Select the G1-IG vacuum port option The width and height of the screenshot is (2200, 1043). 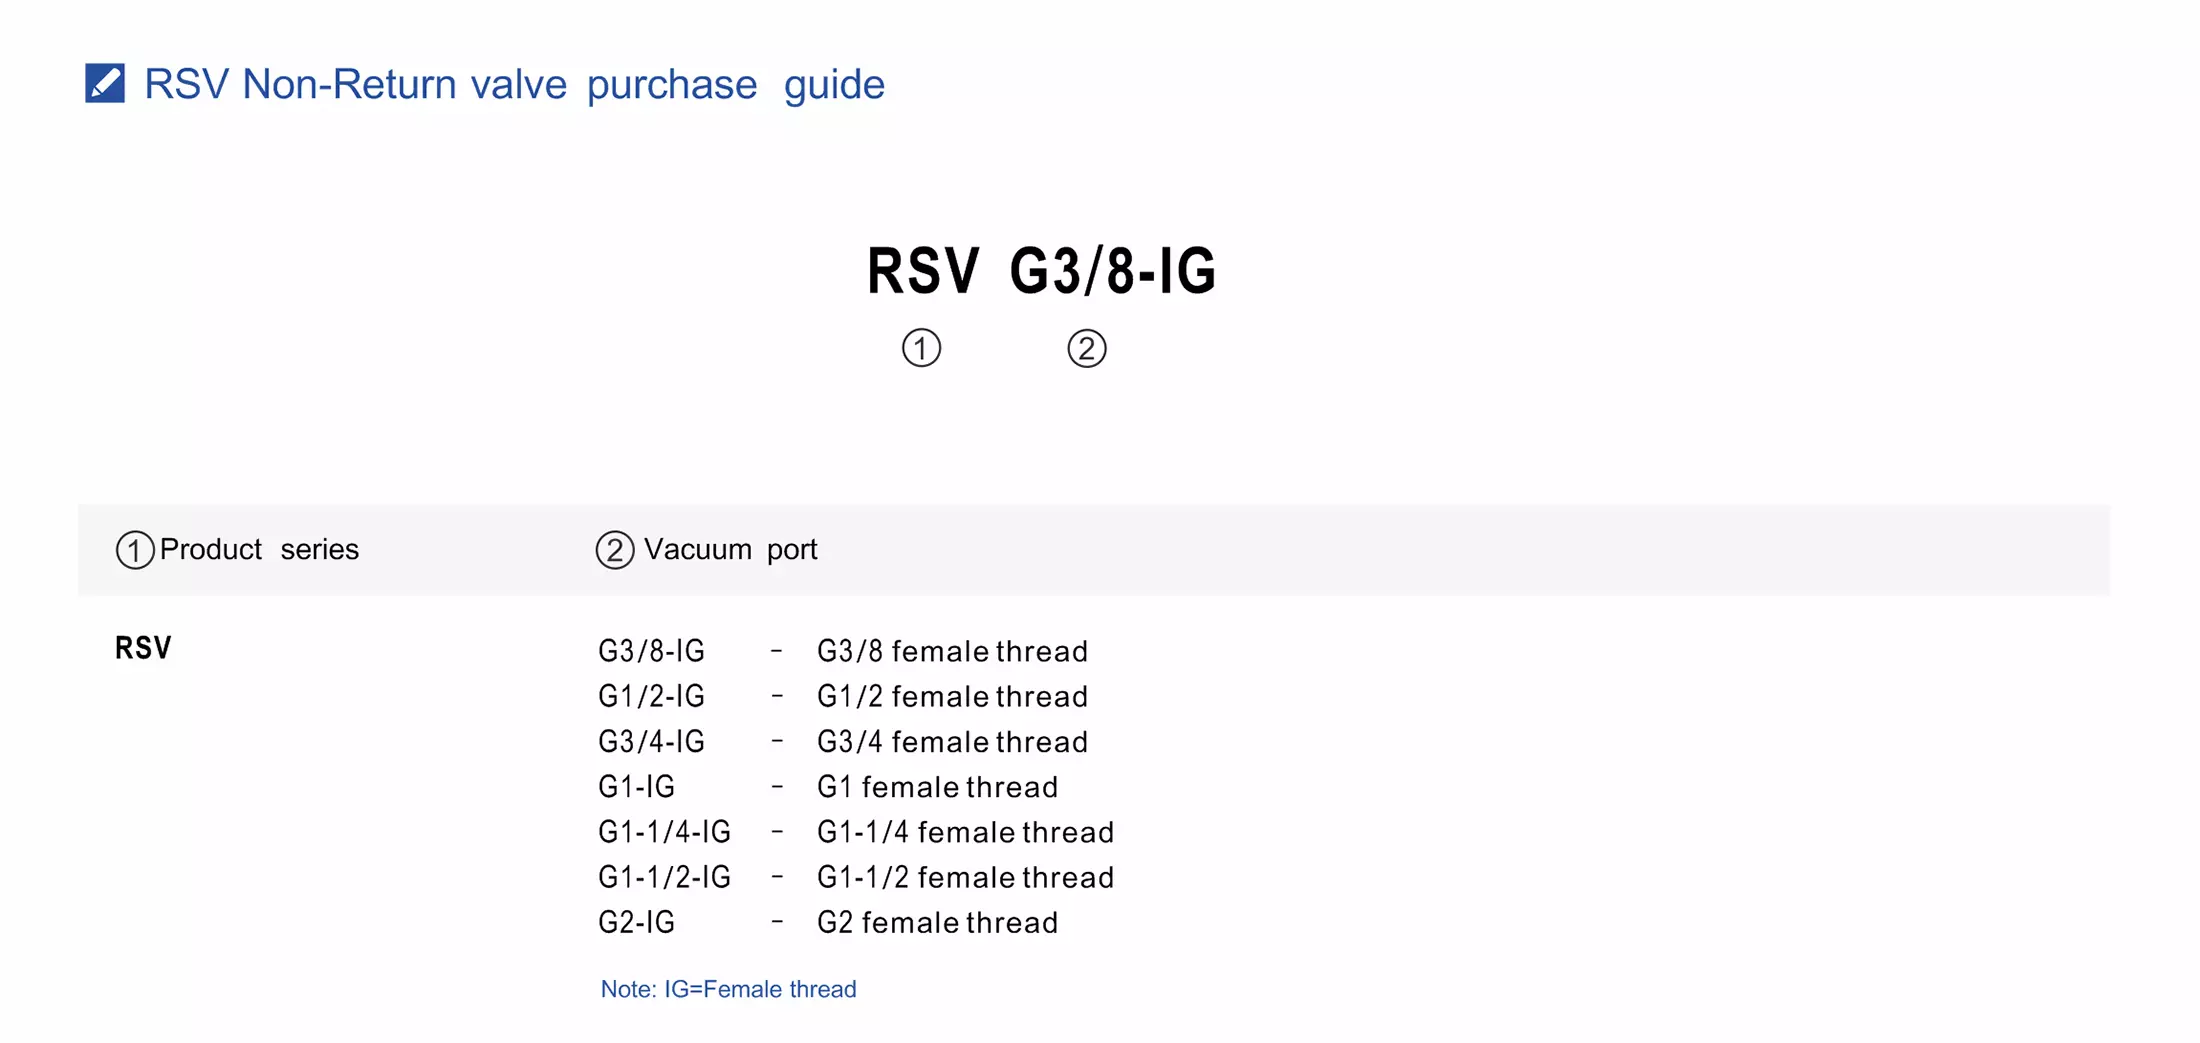click(x=636, y=787)
